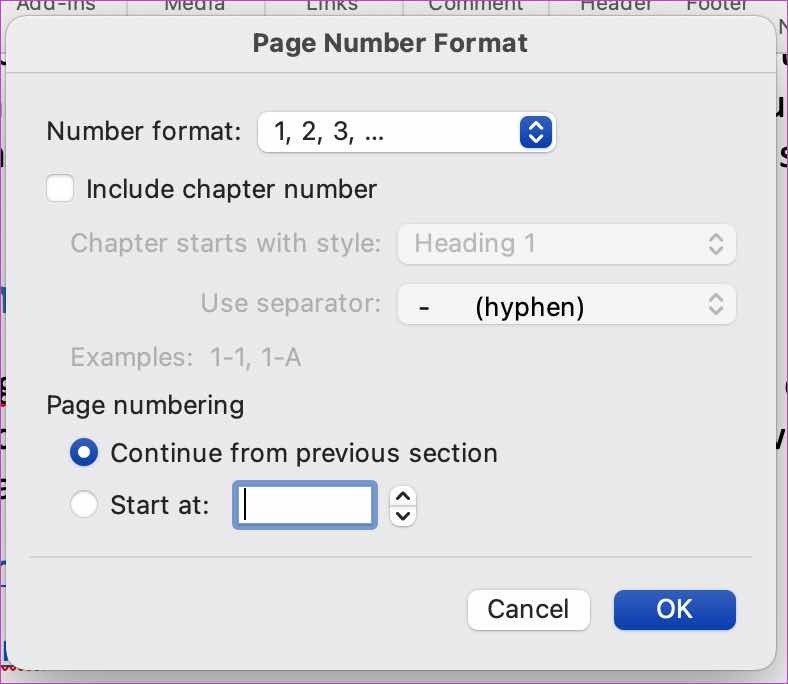Click the Start at number field
This screenshot has width=788, height=684.
305,505
